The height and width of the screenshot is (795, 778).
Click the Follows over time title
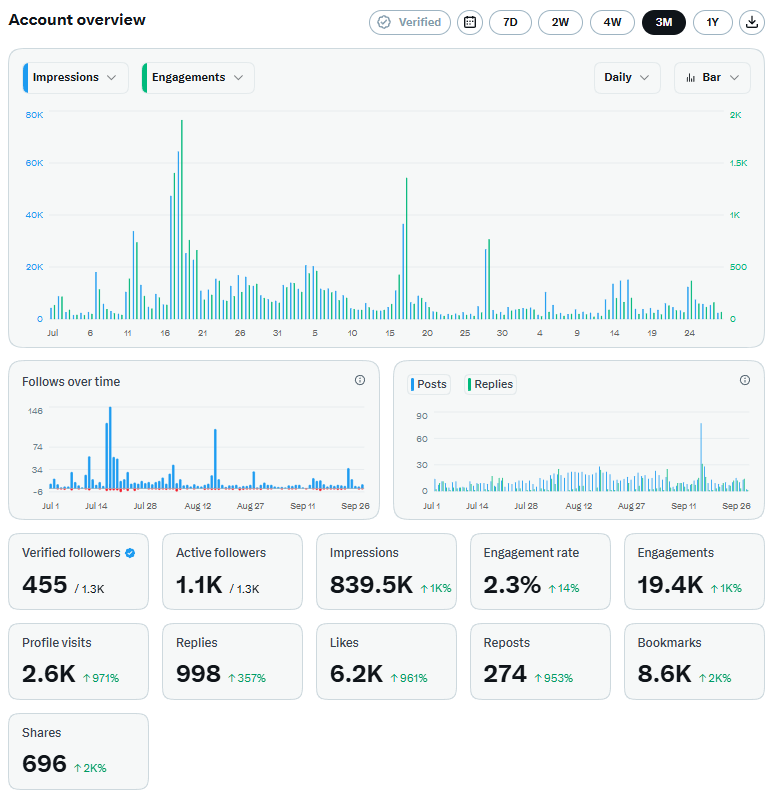click(71, 382)
